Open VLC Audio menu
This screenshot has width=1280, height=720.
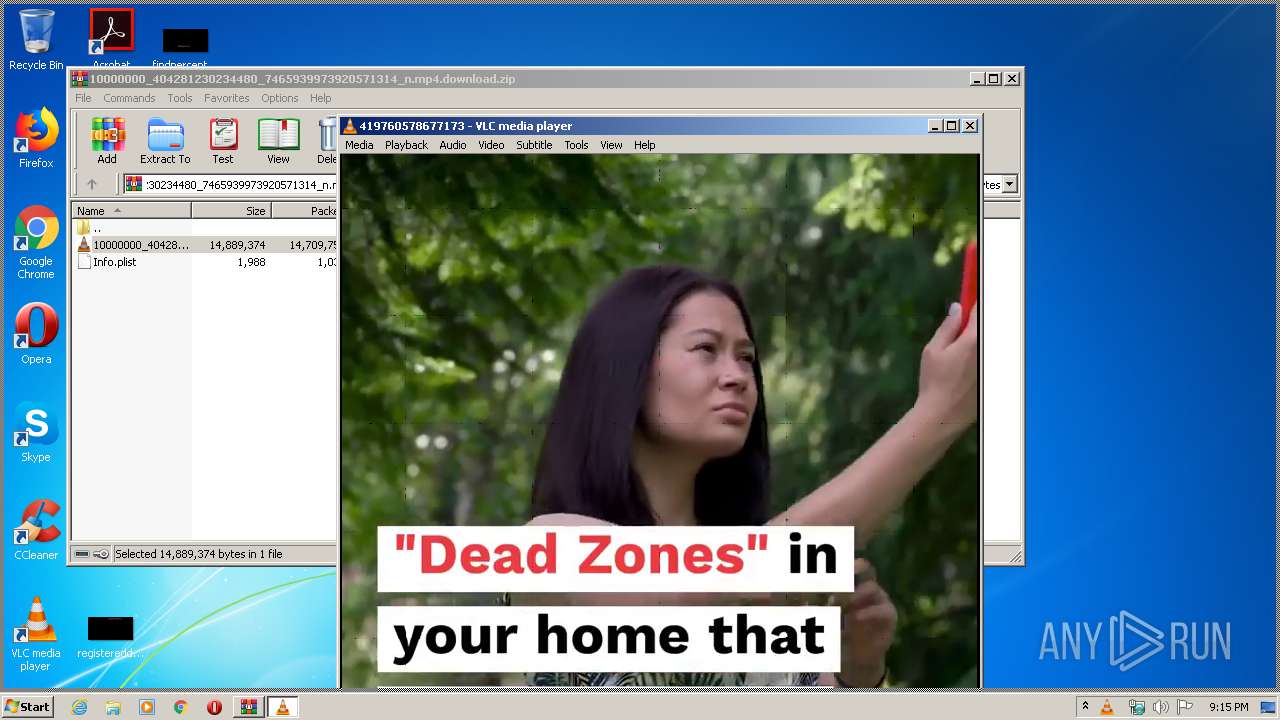tap(453, 145)
